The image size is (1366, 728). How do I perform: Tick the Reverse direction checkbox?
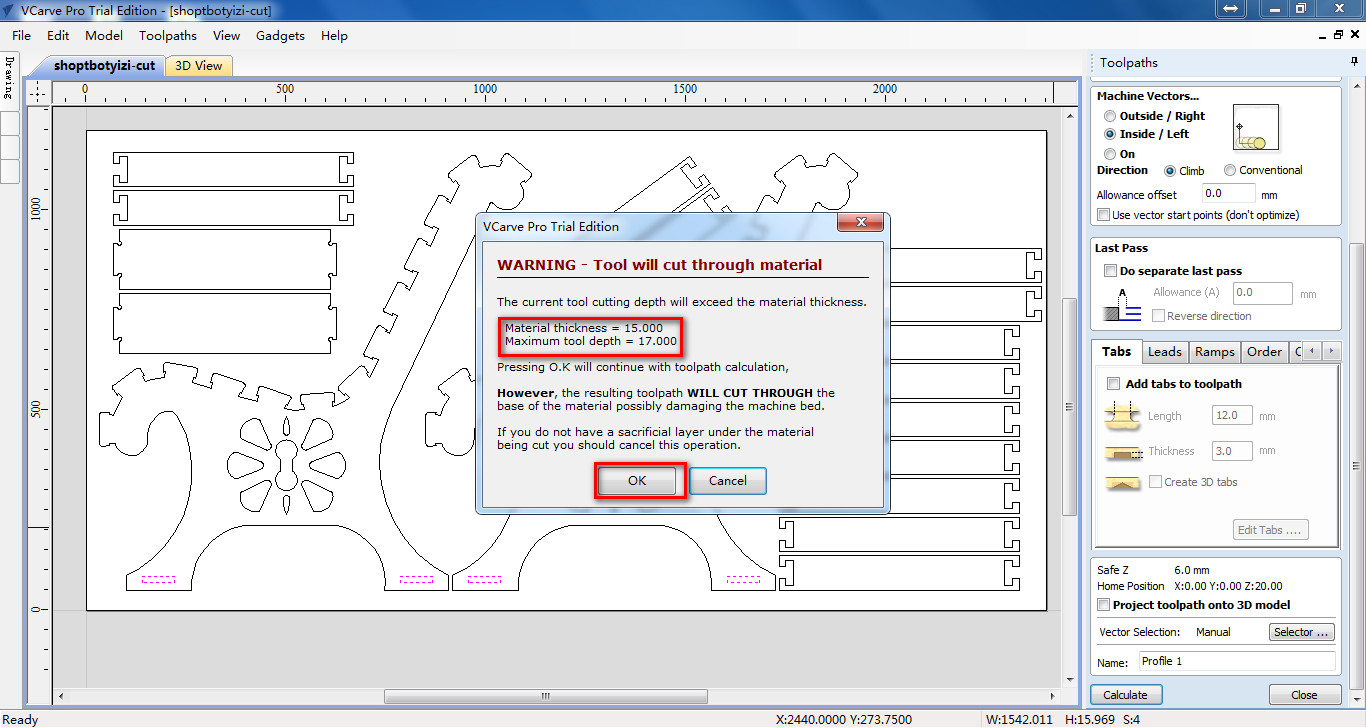pyautogui.click(x=1159, y=316)
